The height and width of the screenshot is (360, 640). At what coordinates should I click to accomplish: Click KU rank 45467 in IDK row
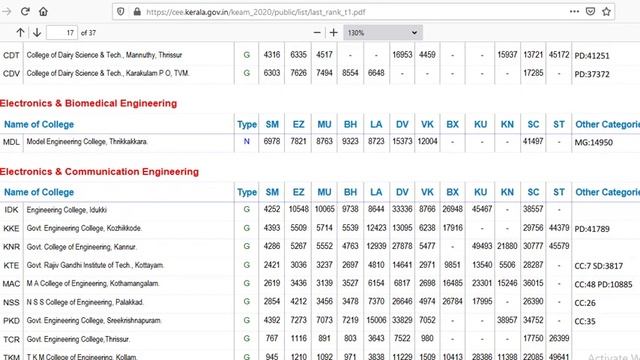[482, 209]
